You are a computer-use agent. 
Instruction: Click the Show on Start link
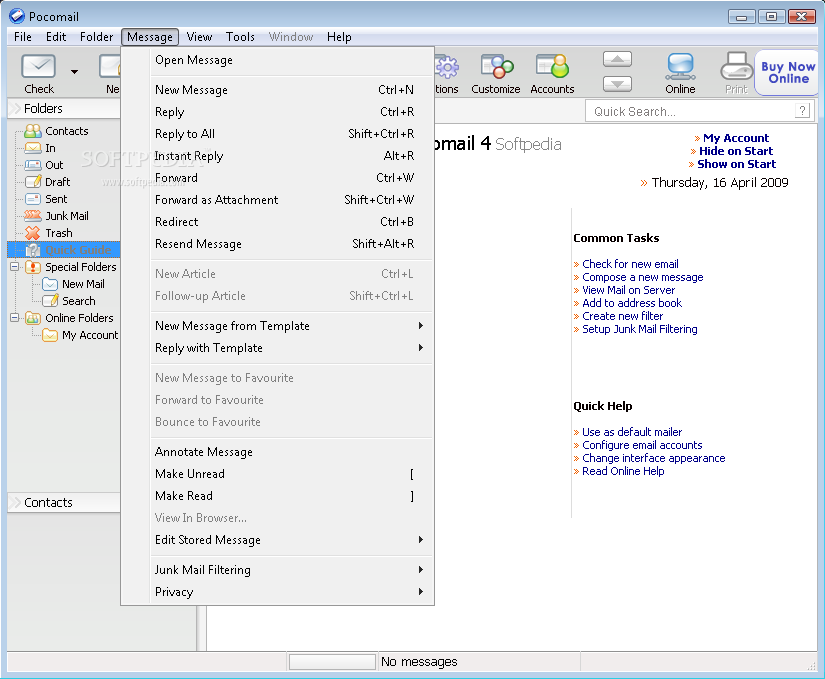pos(736,164)
